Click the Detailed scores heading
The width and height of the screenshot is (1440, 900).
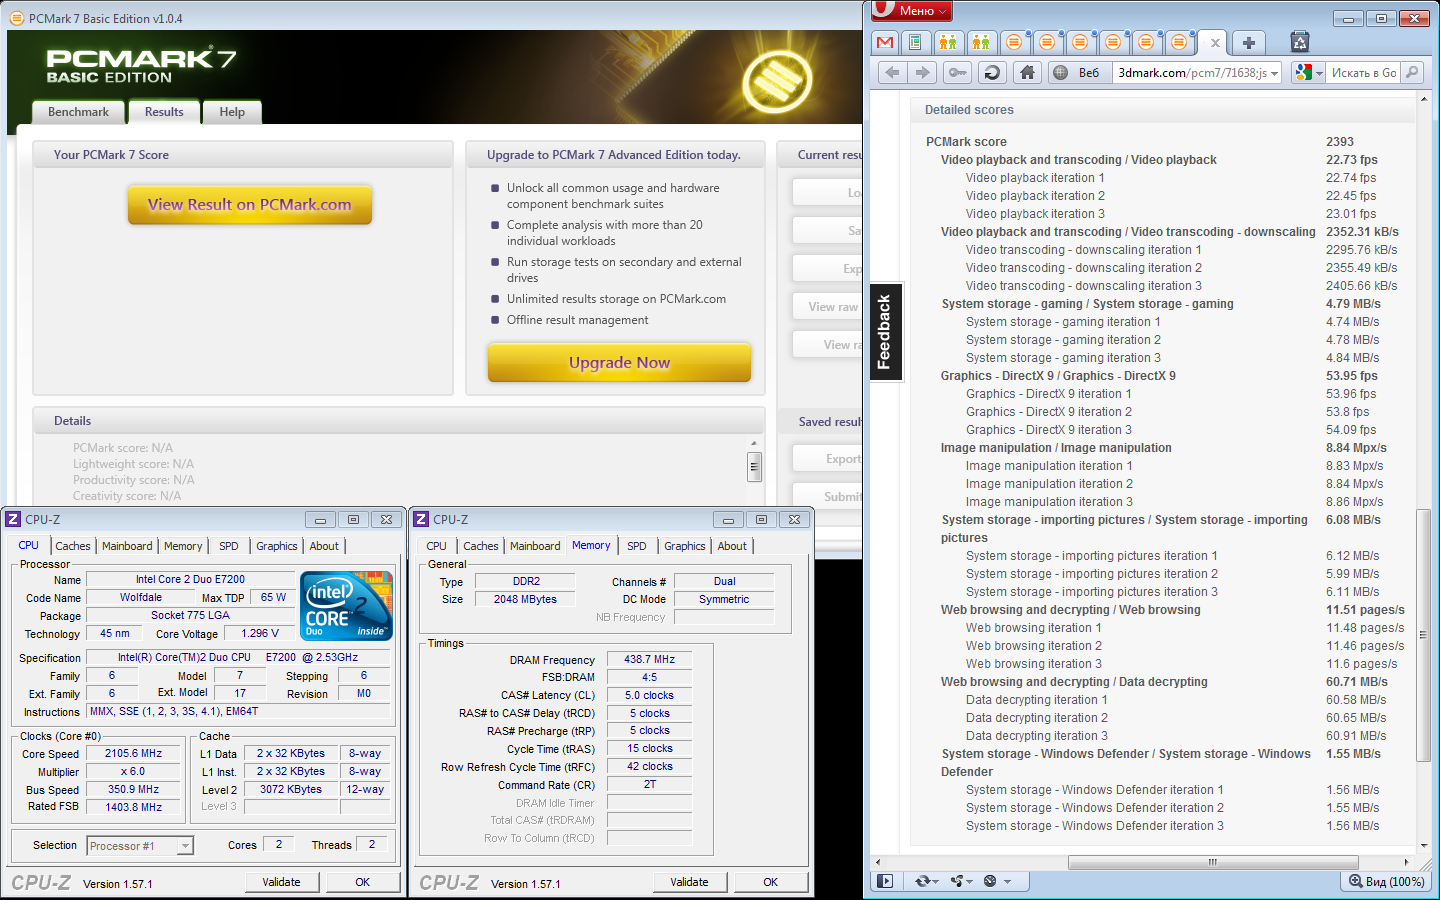pos(969,110)
